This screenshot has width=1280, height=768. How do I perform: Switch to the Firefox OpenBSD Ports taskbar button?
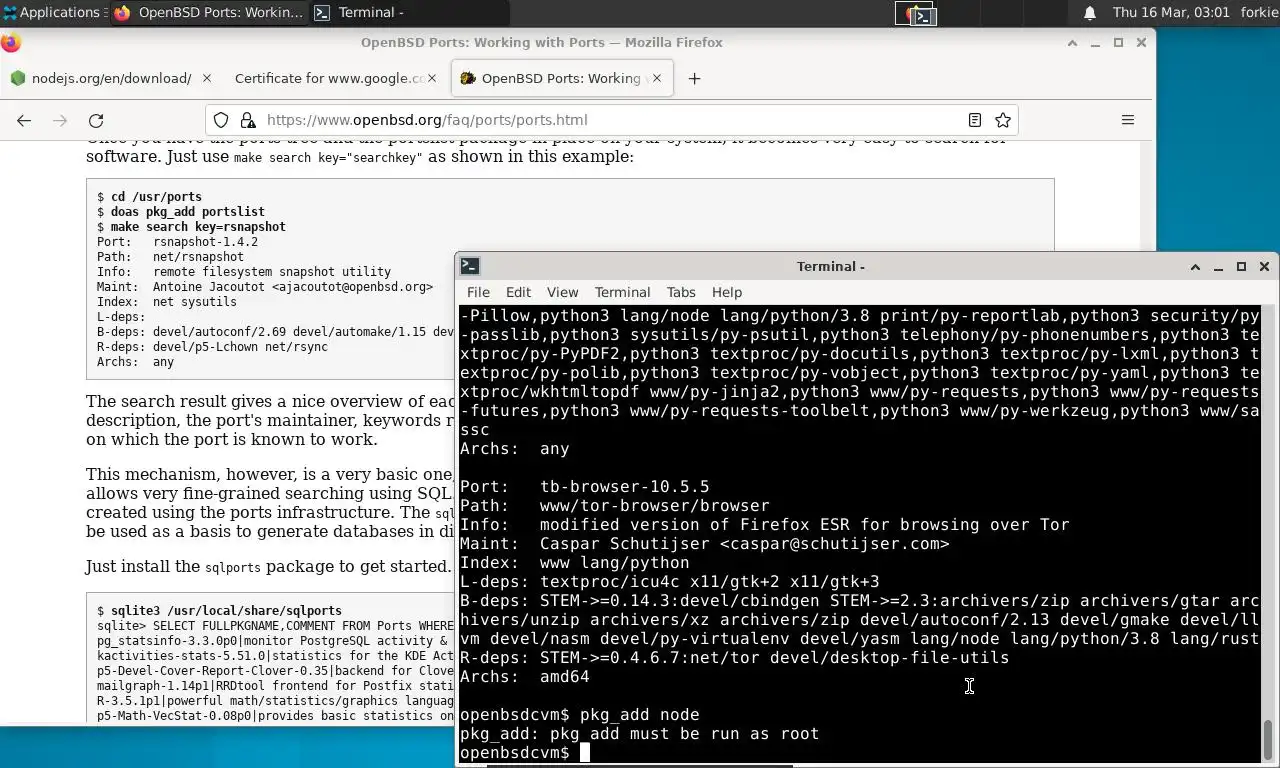point(208,12)
